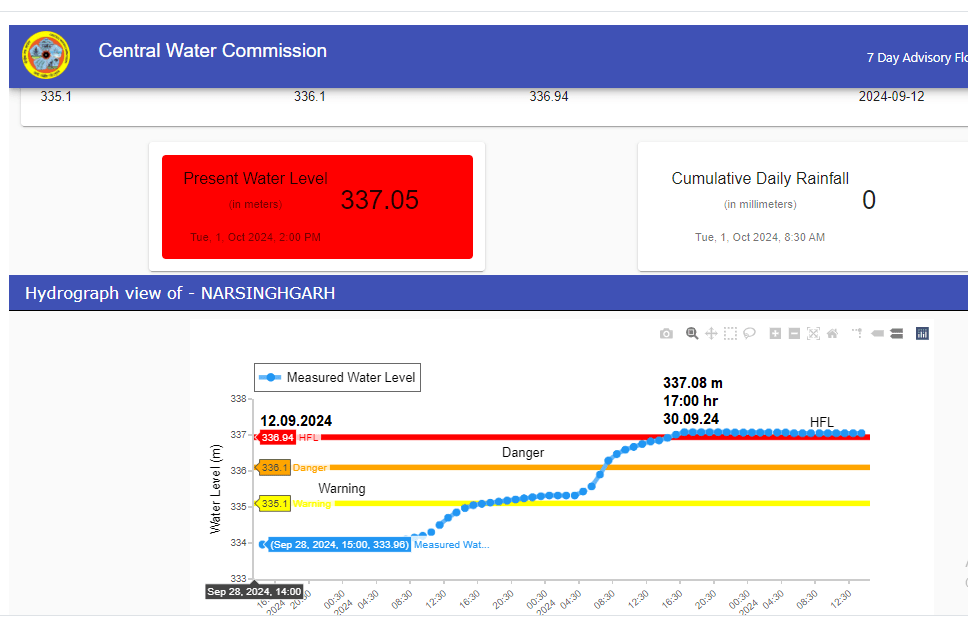Reset axes with the home icon

coord(832,334)
